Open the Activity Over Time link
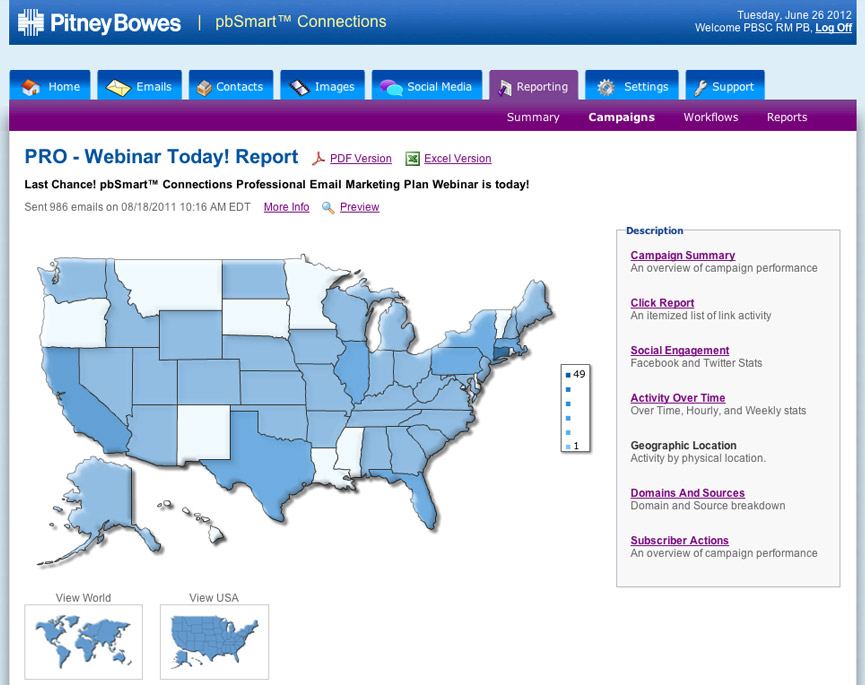 tap(677, 398)
